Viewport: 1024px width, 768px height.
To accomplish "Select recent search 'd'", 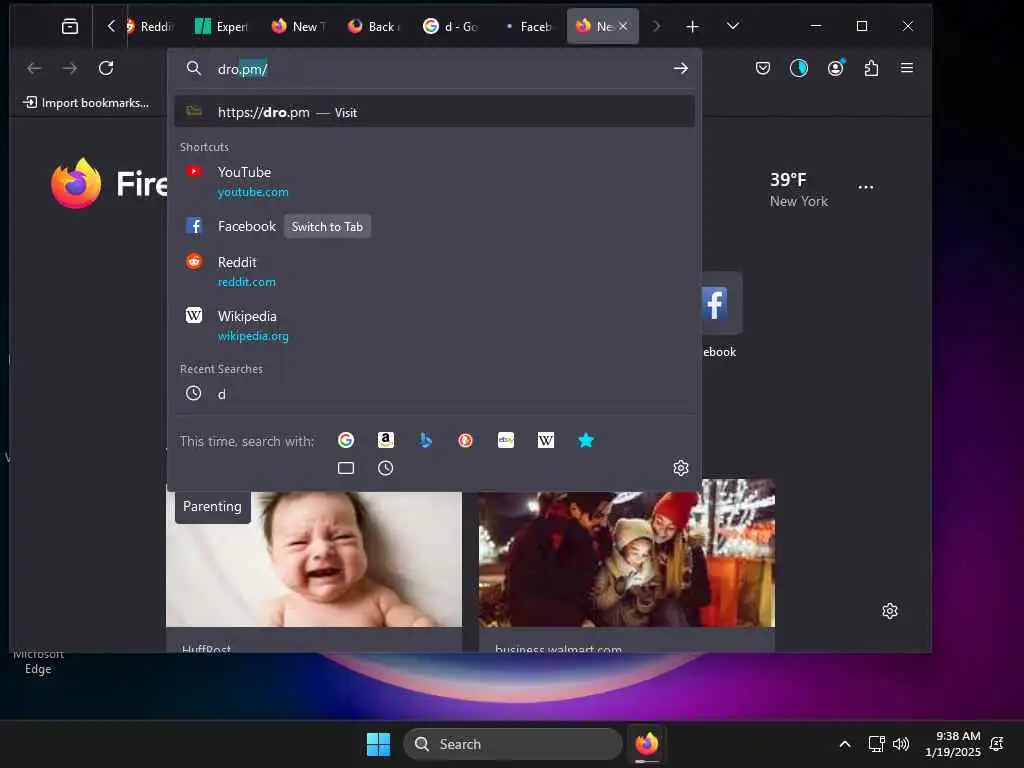I will (x=434, y=394).
